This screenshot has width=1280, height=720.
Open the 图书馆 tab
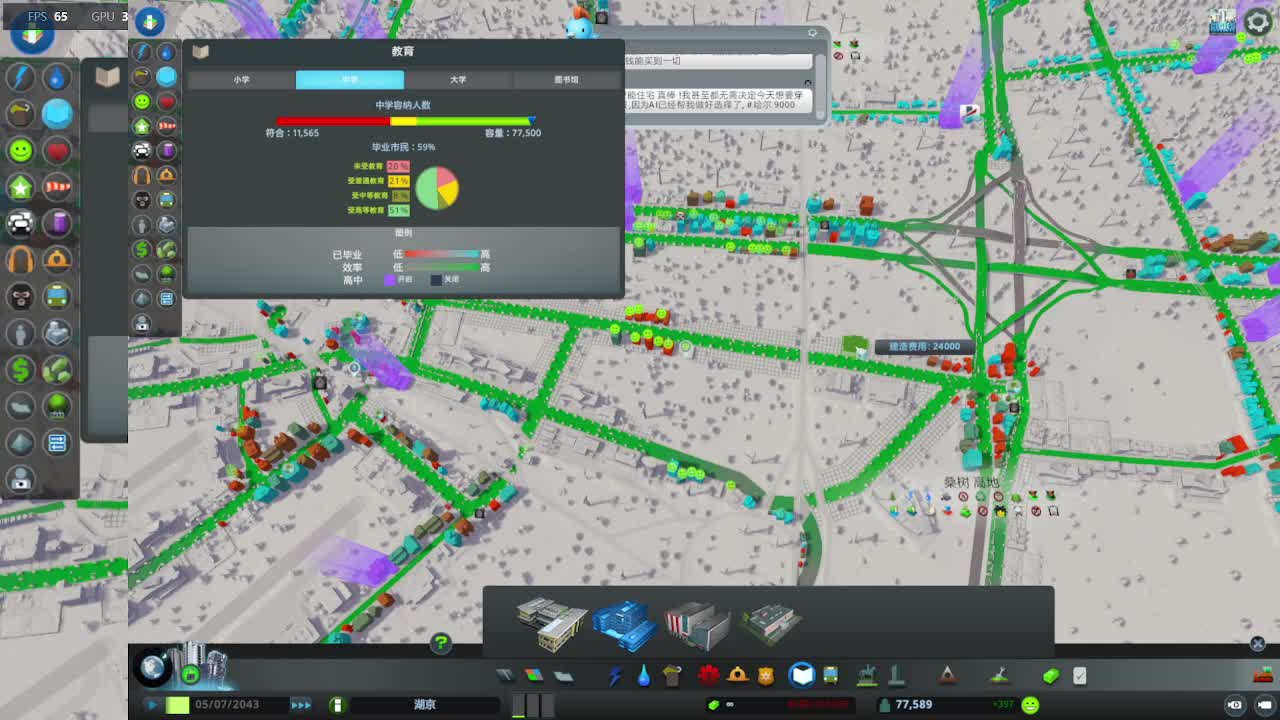tap(566, 80)
